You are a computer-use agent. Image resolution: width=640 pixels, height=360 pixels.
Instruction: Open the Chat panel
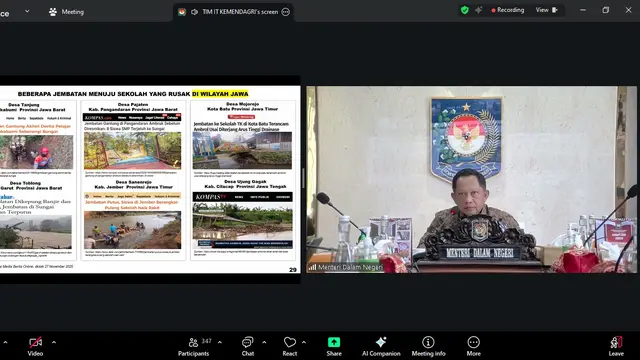click(247, 346)
